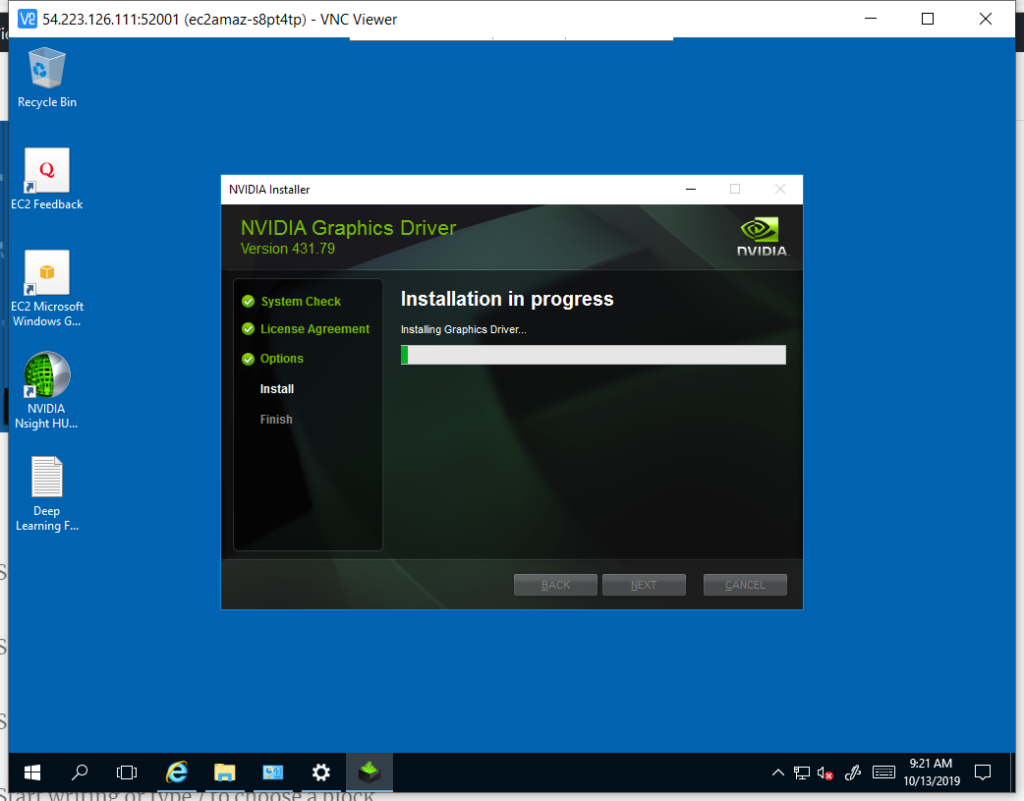
Task: Show hidden system tray icons
Action: point(778,772)
